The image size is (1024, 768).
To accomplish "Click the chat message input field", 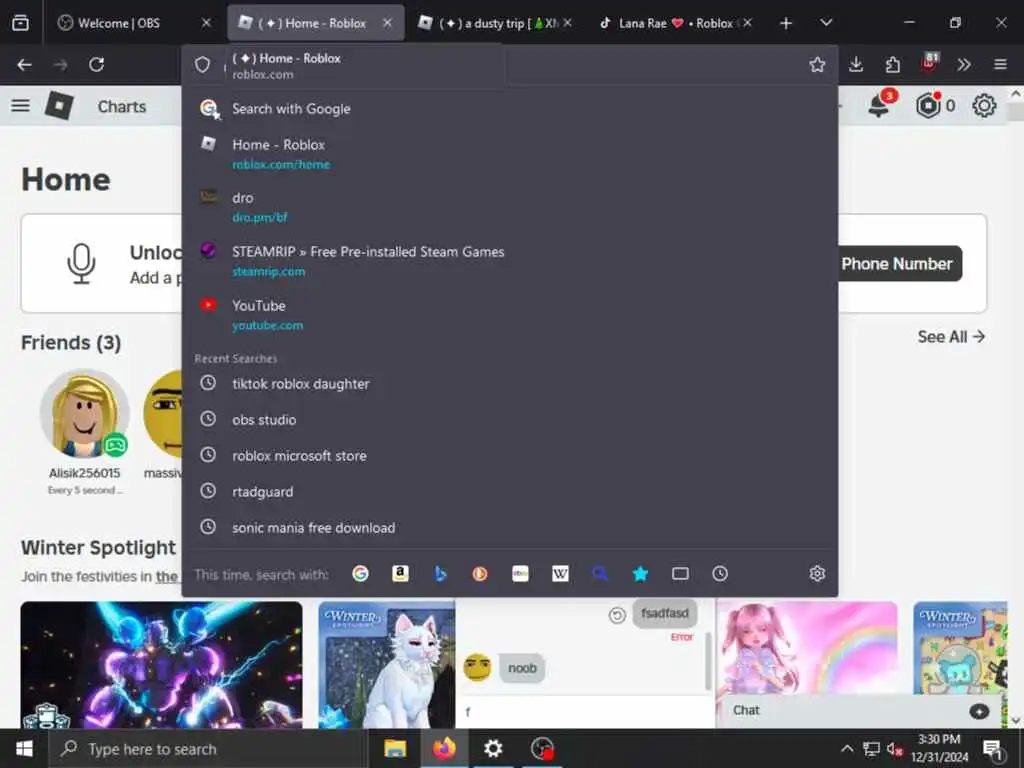I will (586, 711).
